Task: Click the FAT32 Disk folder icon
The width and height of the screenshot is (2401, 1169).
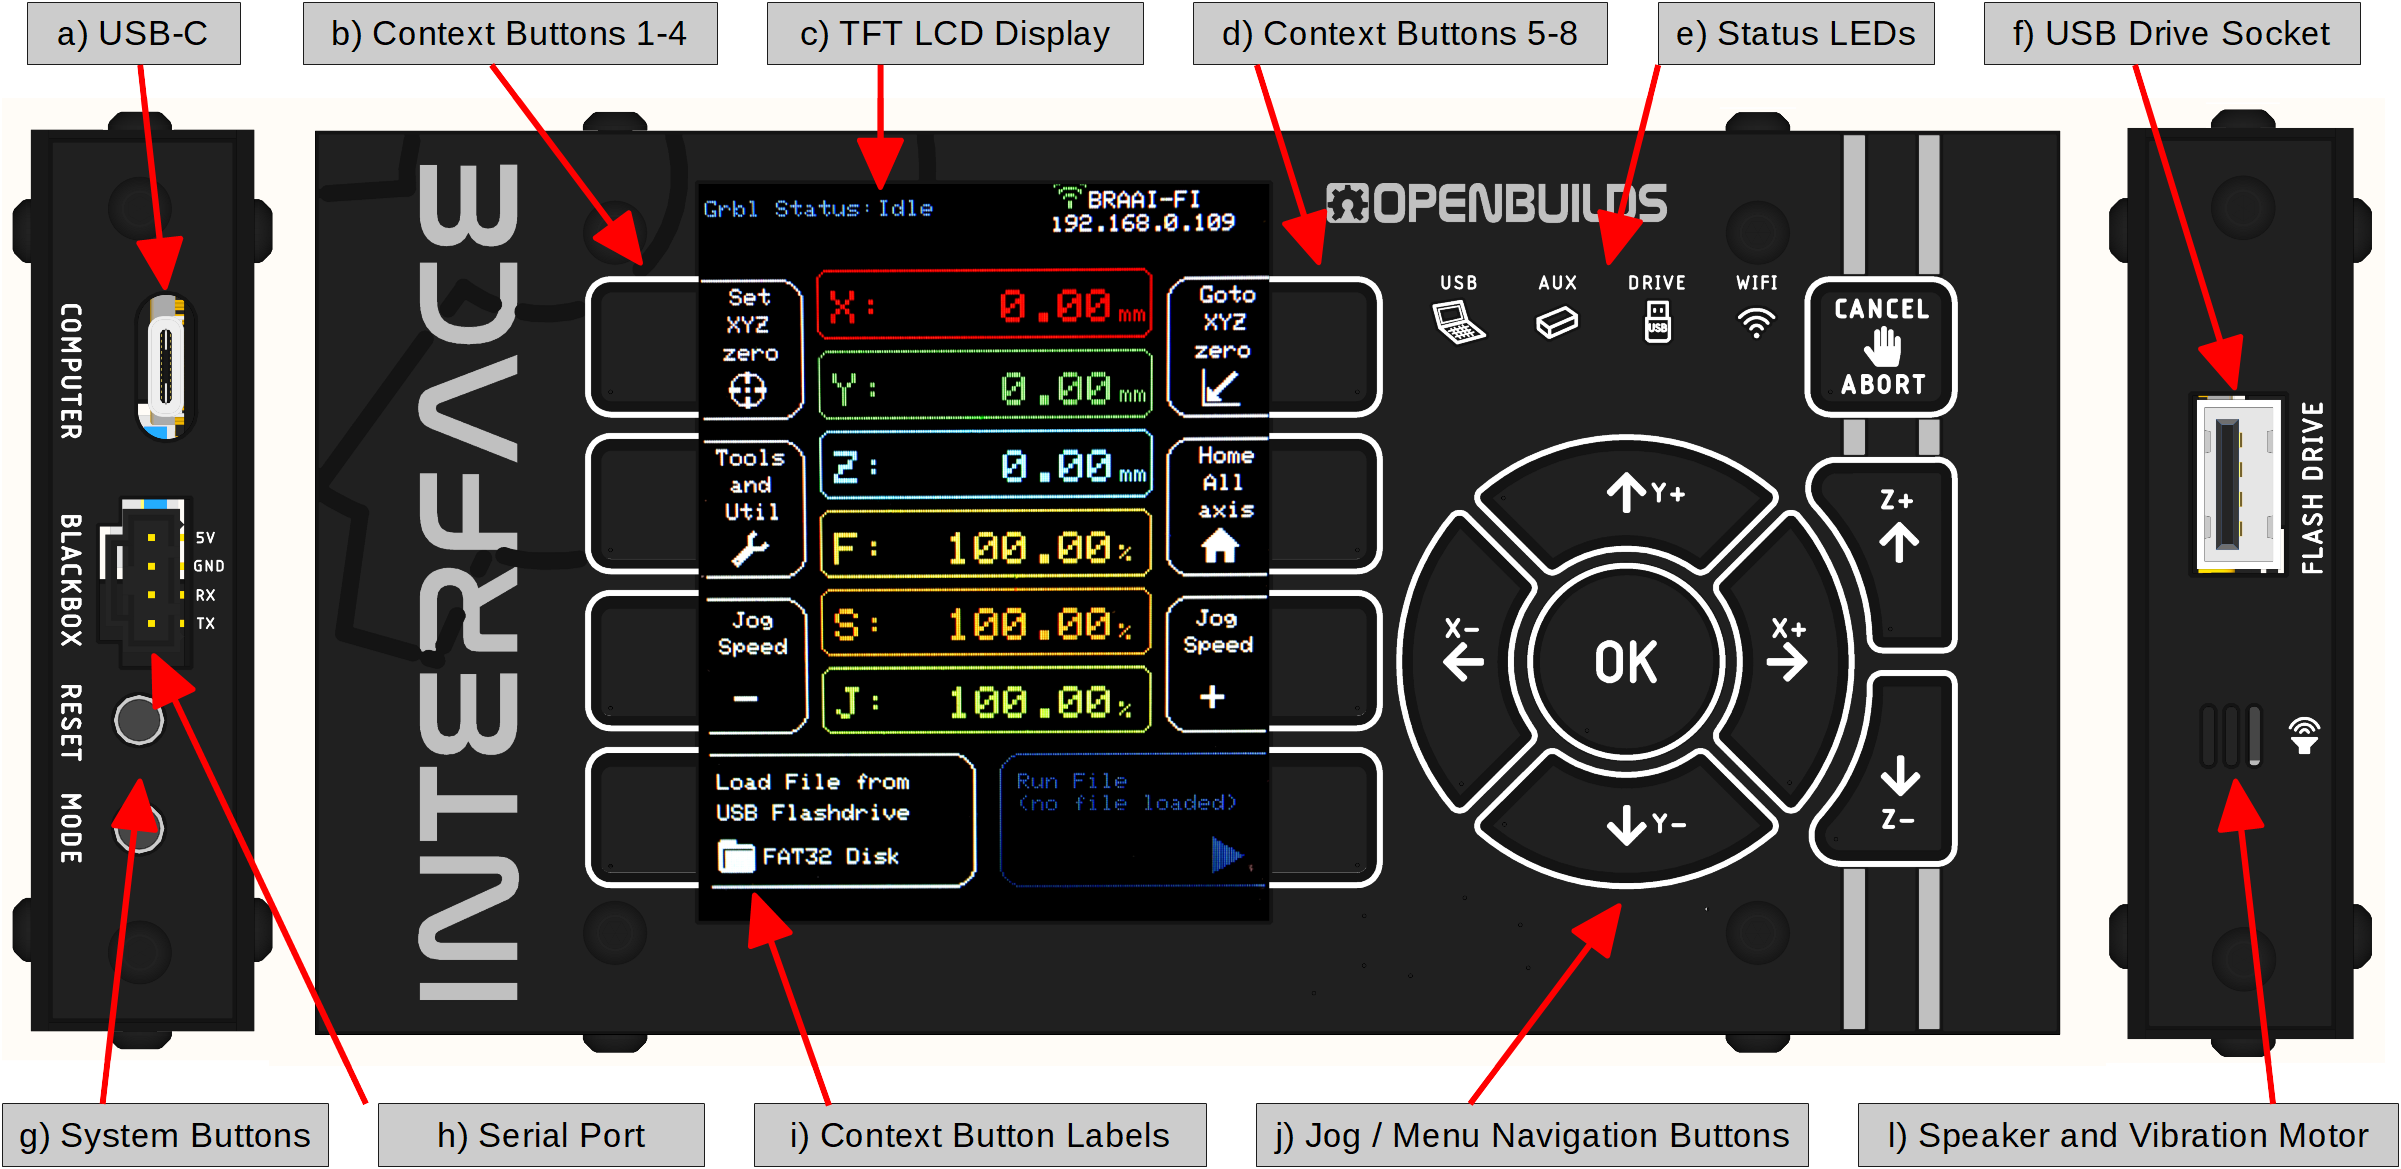Action: click(736, 856)
